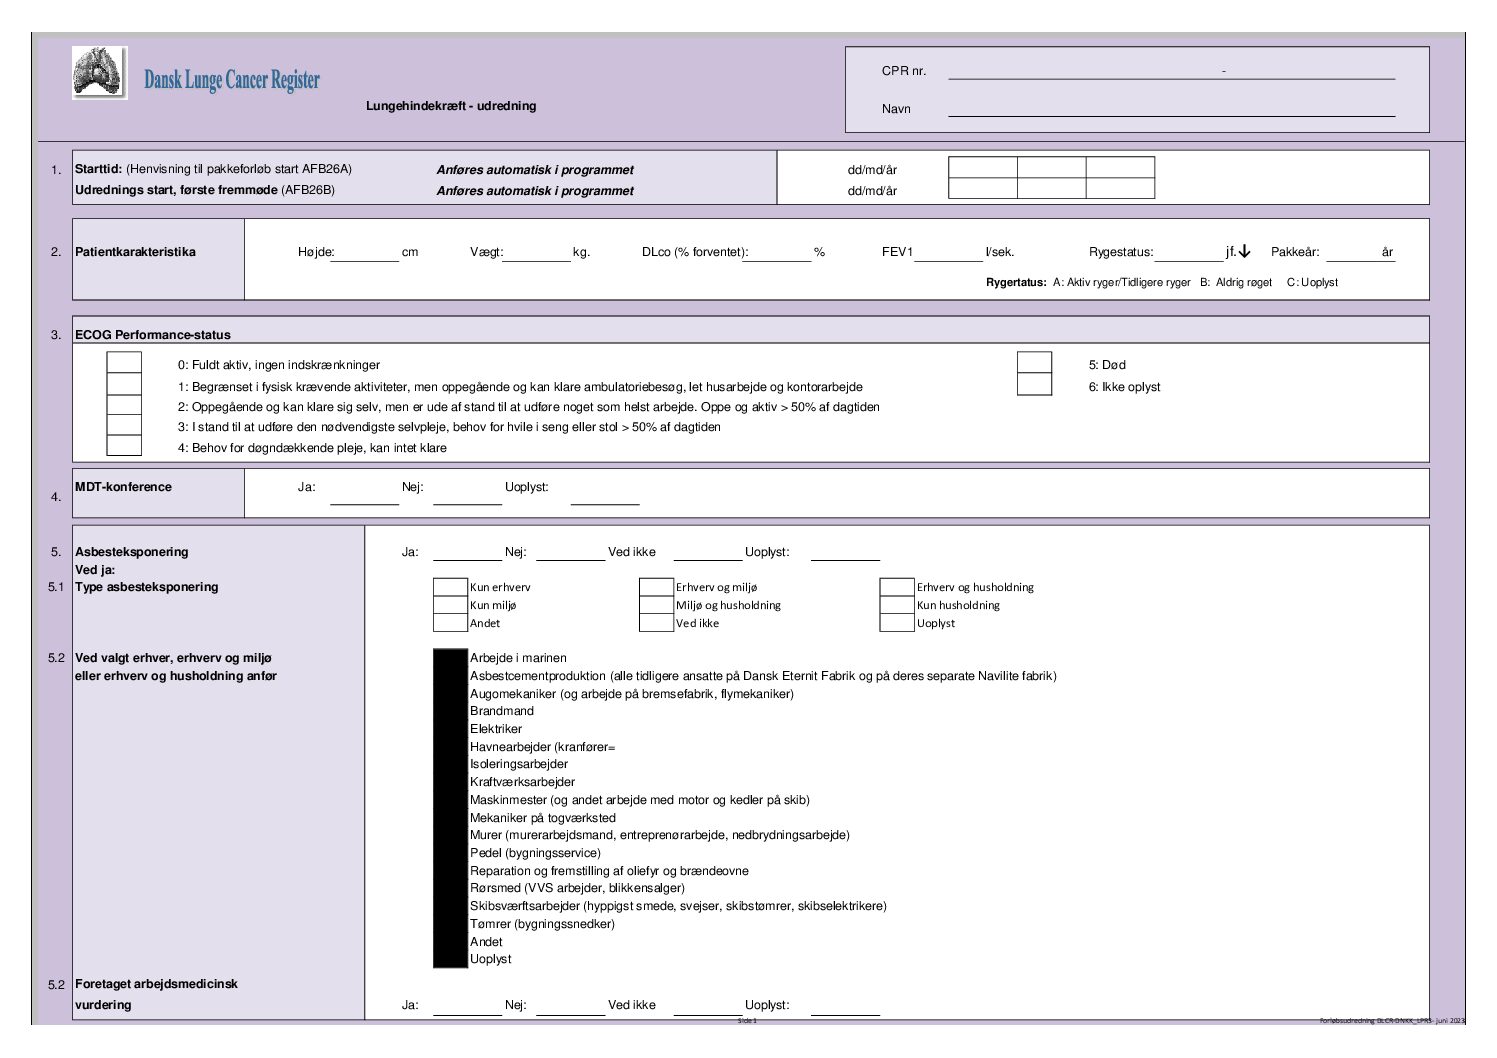Tick the Miljø og husholdning box
Viewport: 1497px width, 1058px height.
pyautogui.click(x=656, y=605)
